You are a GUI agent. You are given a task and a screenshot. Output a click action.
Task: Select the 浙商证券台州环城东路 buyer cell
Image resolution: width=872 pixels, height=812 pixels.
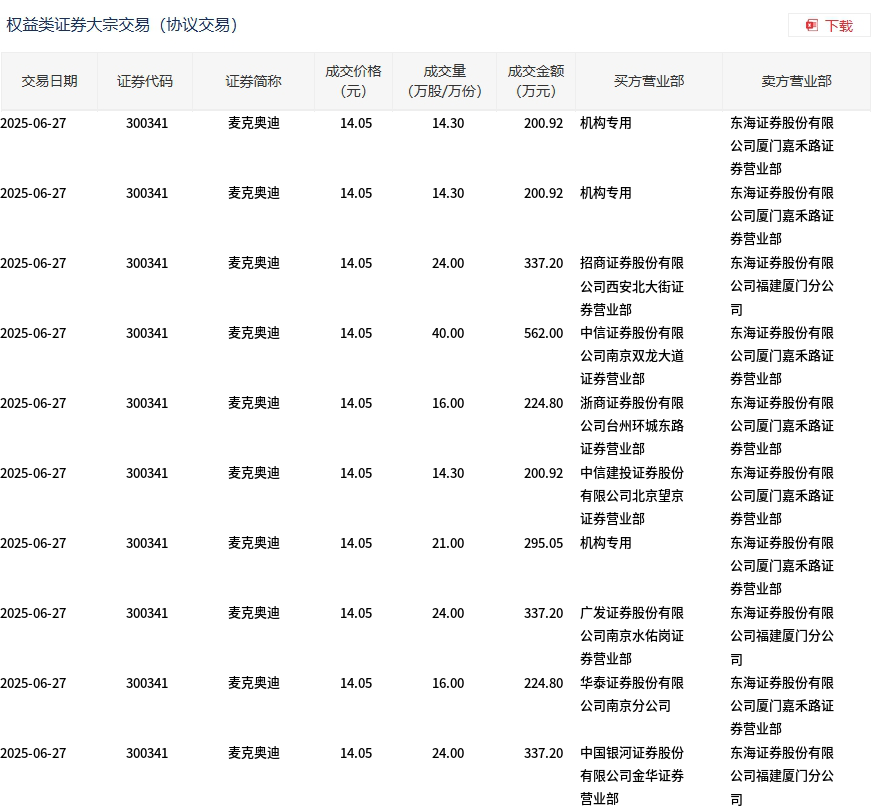coord(632,426)
